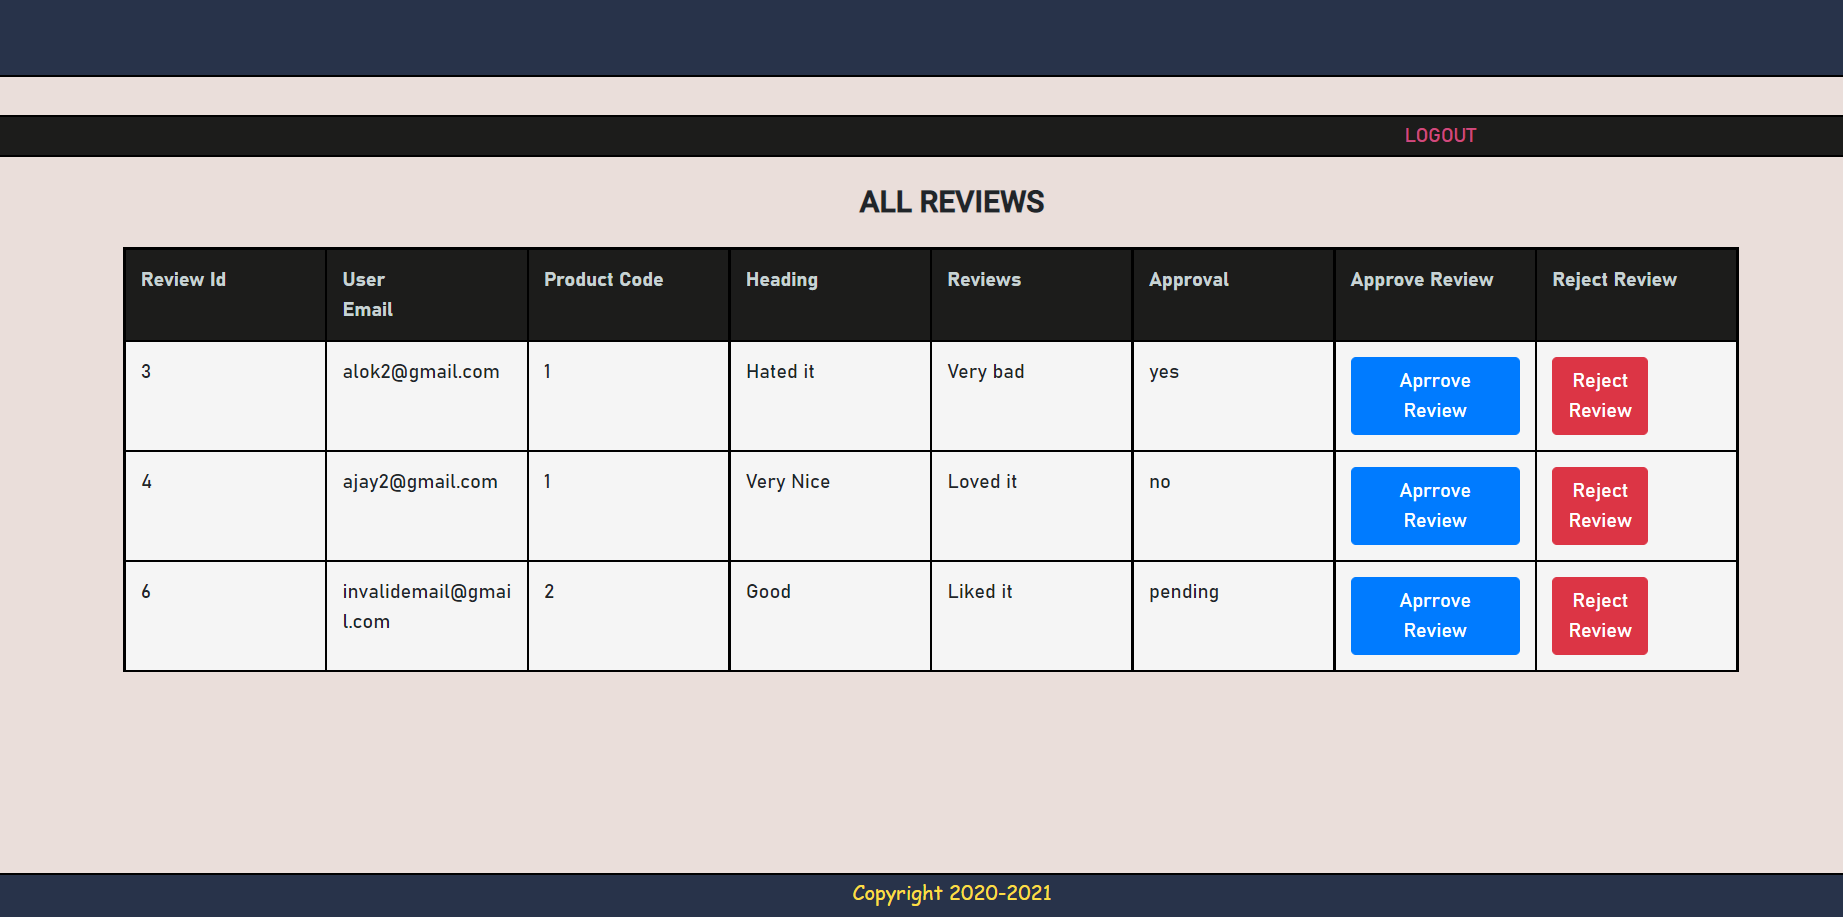Select the User Email column header
Image resolution: width=1843 pixels, height=917 pixels.
point(427,295)
